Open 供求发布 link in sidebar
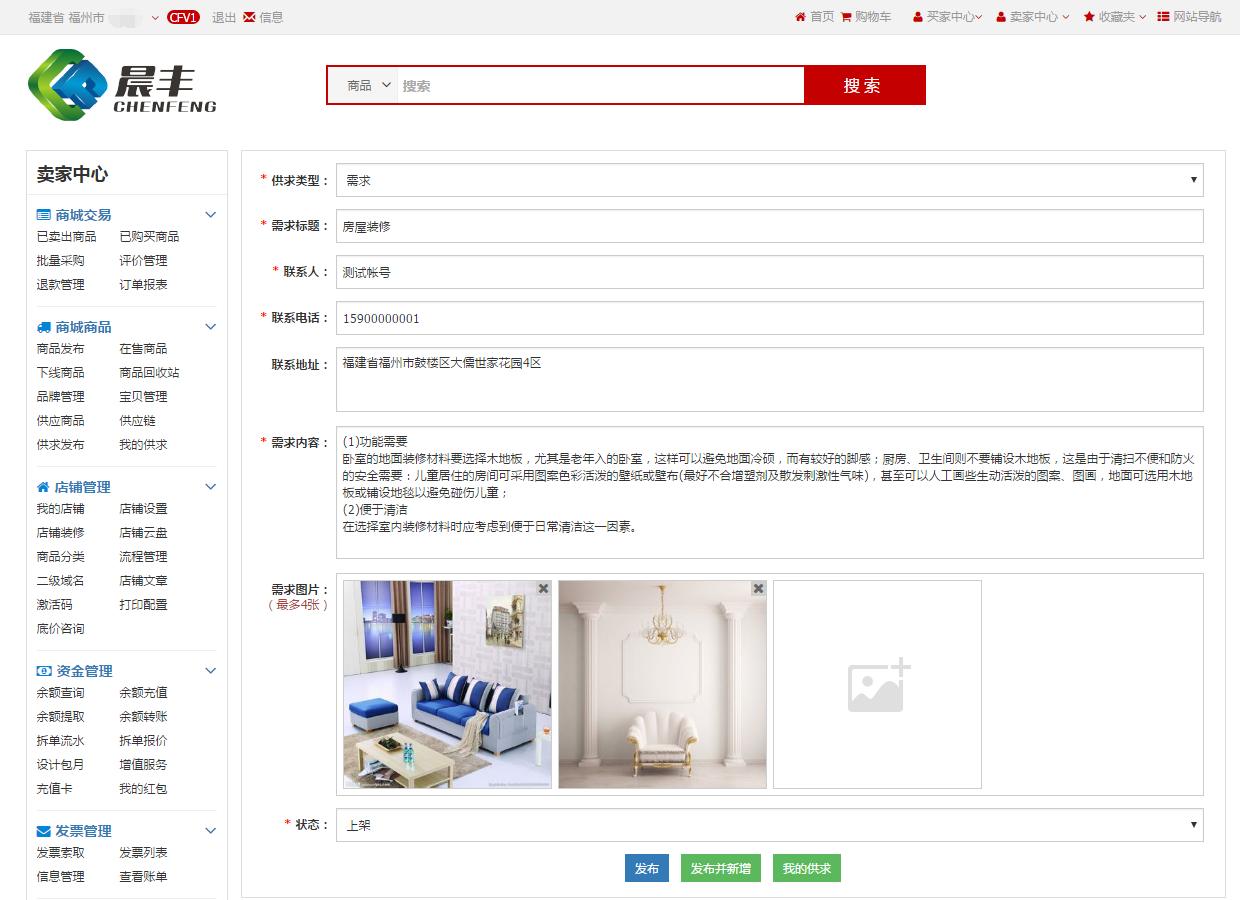The width and height of the screenshot is (1240, 900). (x=61, y=445)
